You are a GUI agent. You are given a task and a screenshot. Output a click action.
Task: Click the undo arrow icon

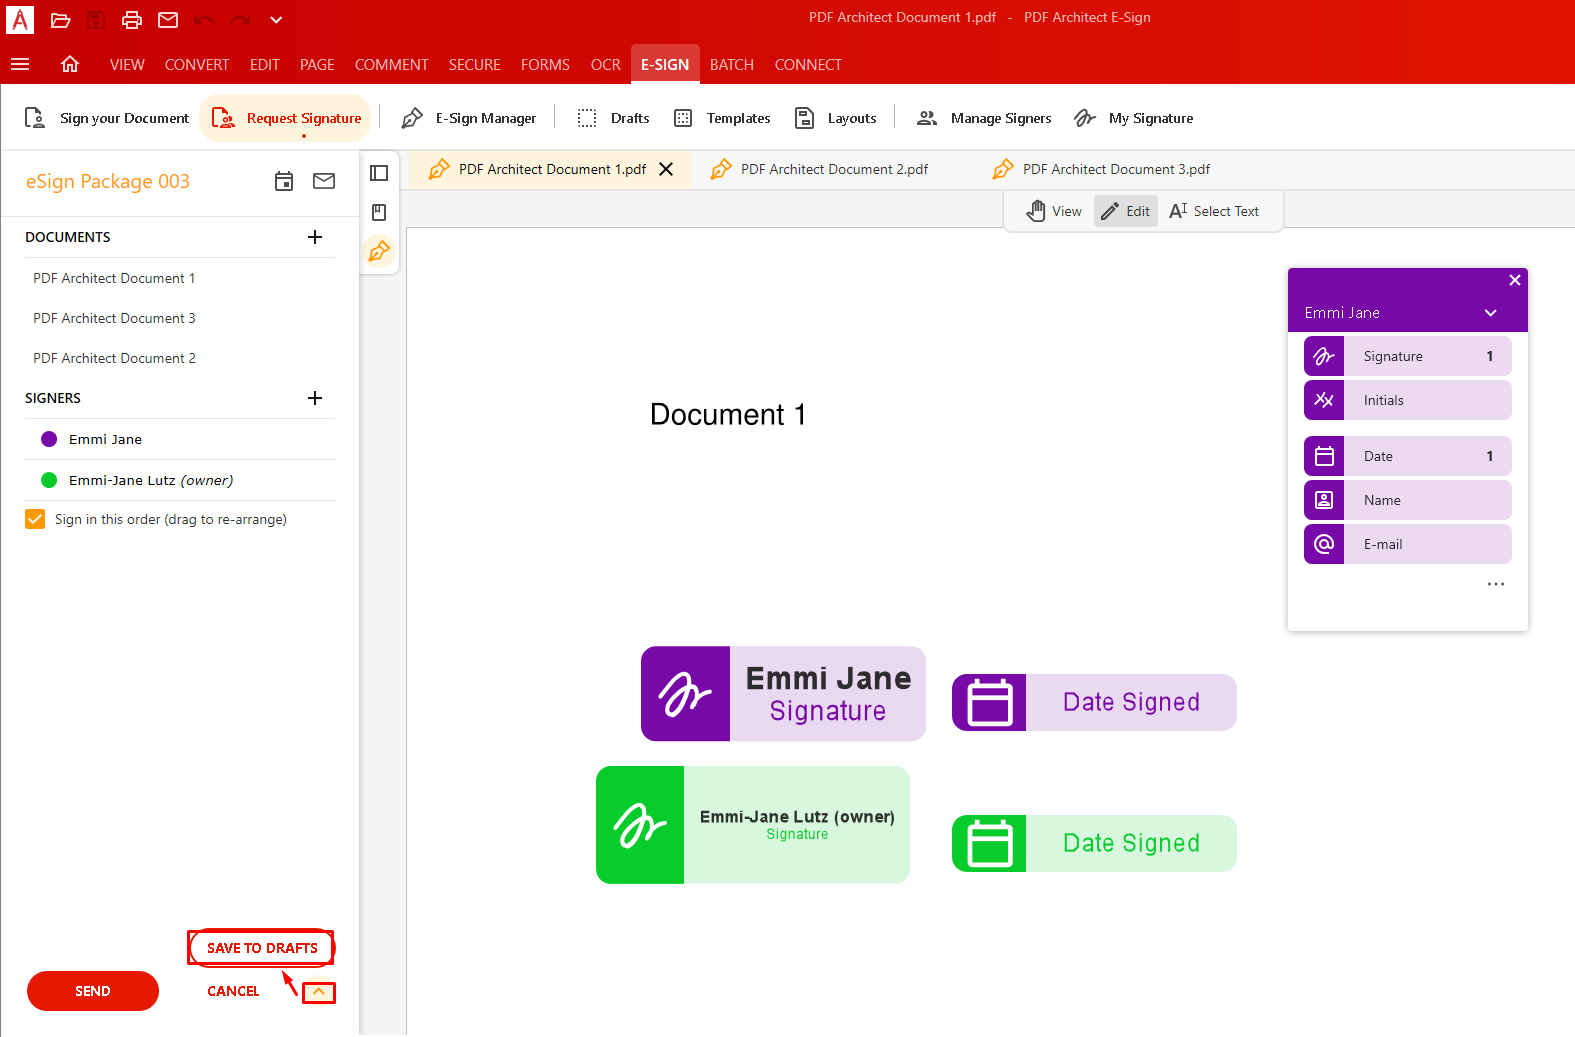click(x=204, y=20)
